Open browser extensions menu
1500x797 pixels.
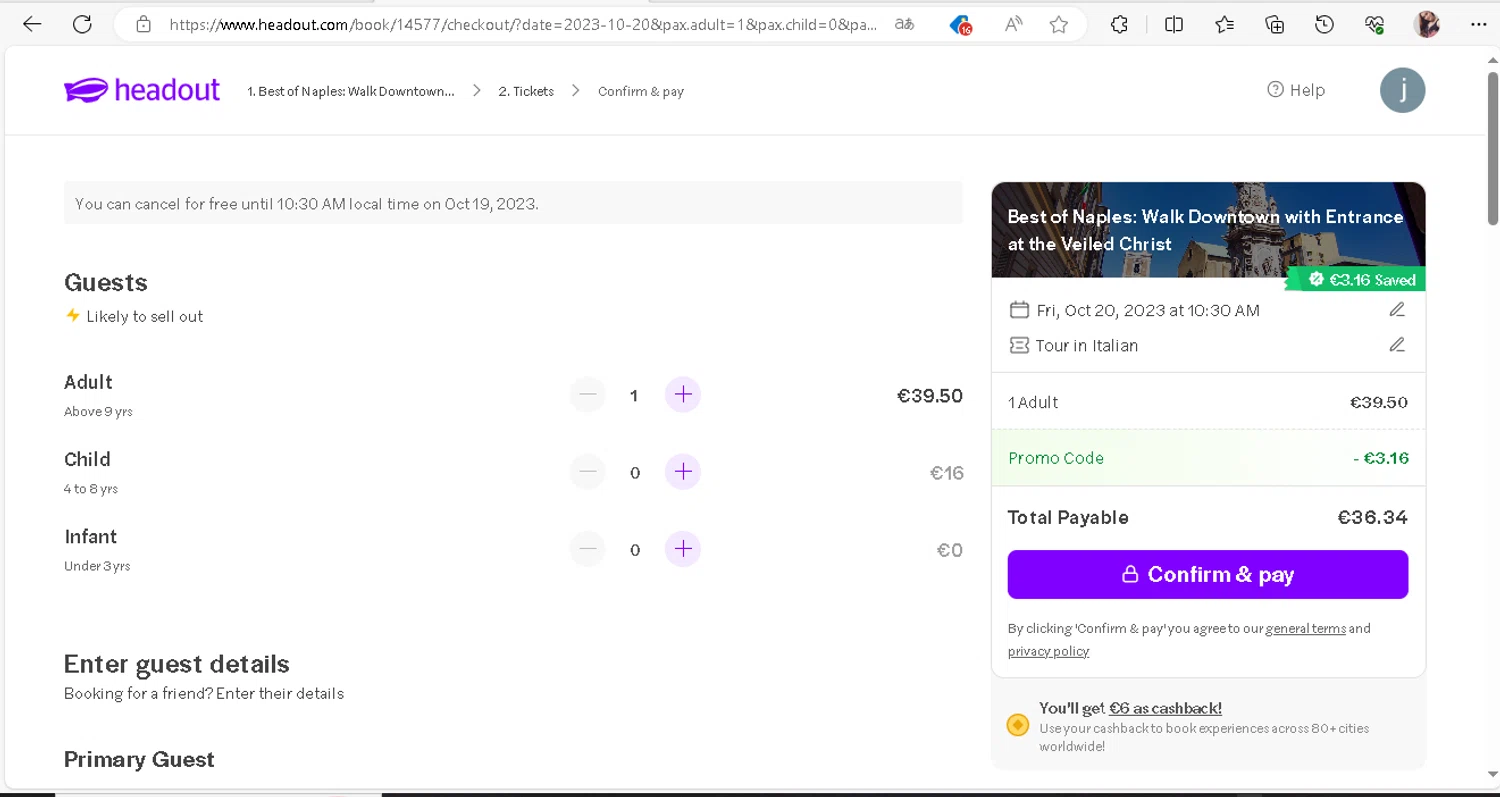tap(1119, 25)
